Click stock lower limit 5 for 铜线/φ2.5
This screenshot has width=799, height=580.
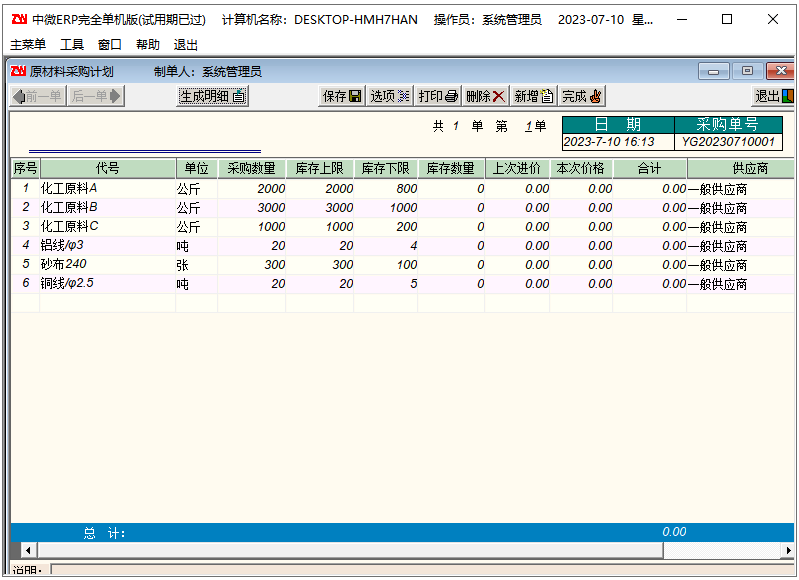tap(386, 283)
